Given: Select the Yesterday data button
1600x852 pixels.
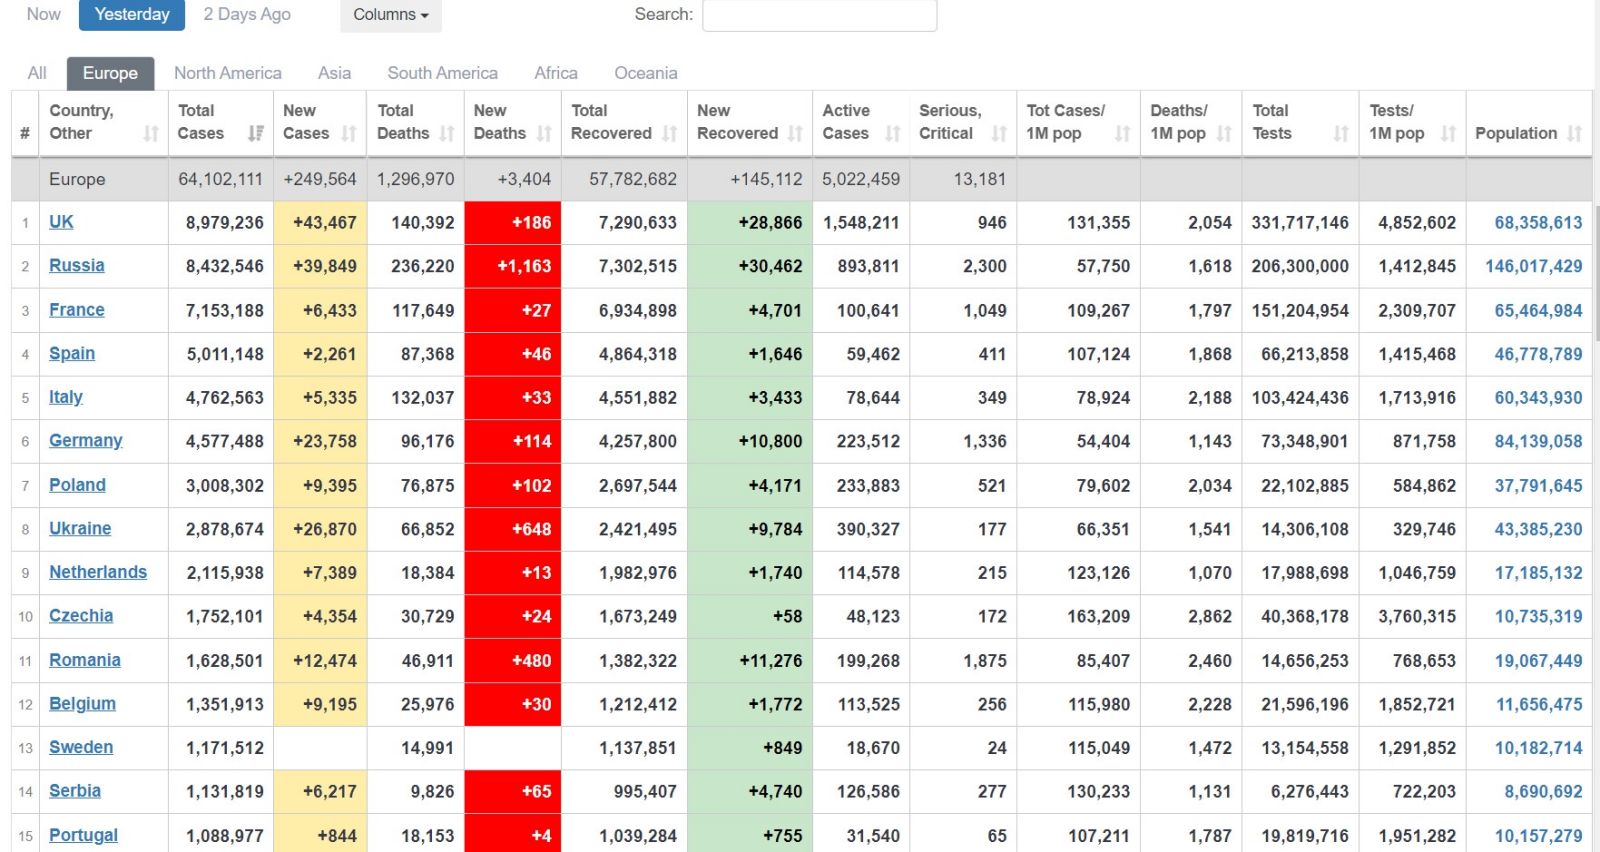Looking at the screenshot, I should pyautogui.click(x=132, y=15).
